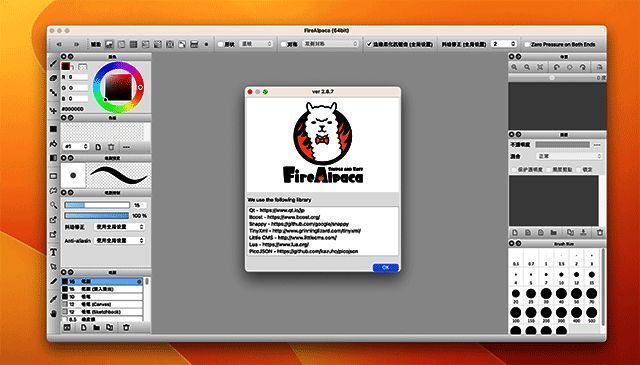Select the 12 brush labeled (Sketchbook)
Screen dimensions: 640x365
click(x=102, y=312)
